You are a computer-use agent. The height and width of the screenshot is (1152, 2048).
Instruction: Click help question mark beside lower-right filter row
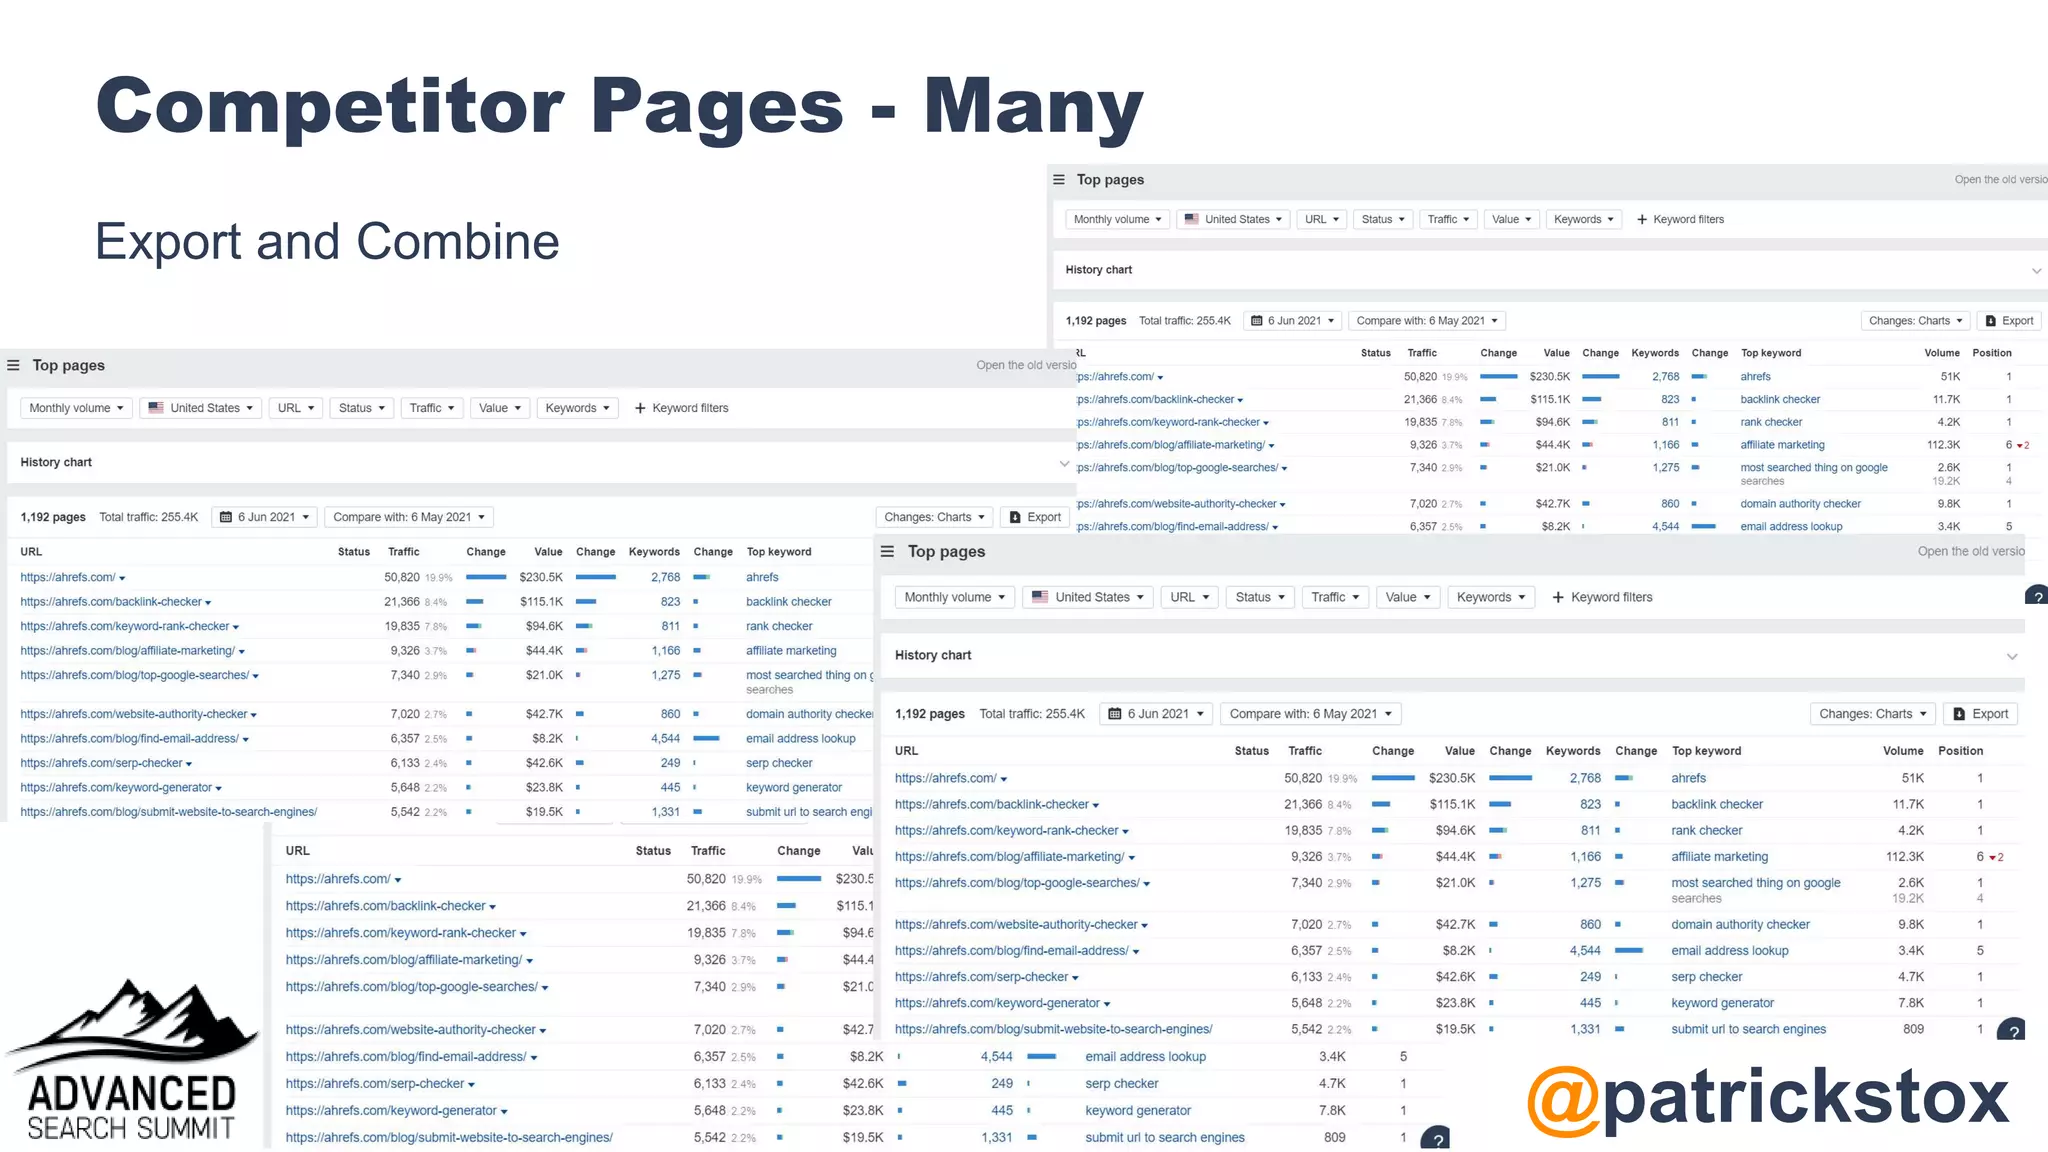[2036, 597]
